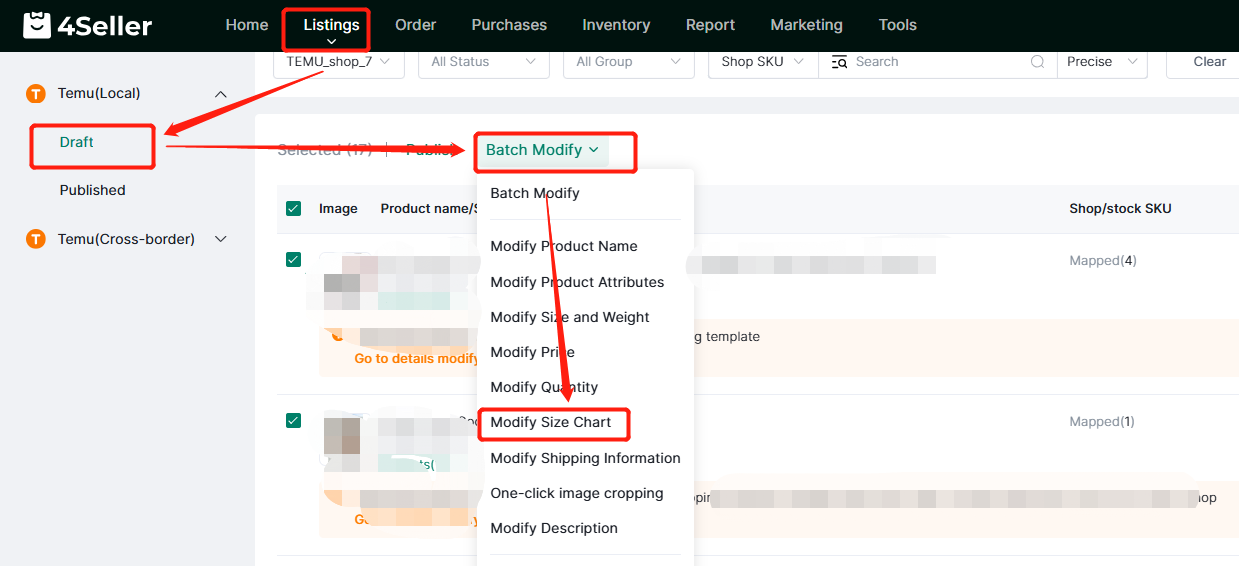Click the search list icon before Search
This screenshot has height=566, width=1239.
(837, 62)
